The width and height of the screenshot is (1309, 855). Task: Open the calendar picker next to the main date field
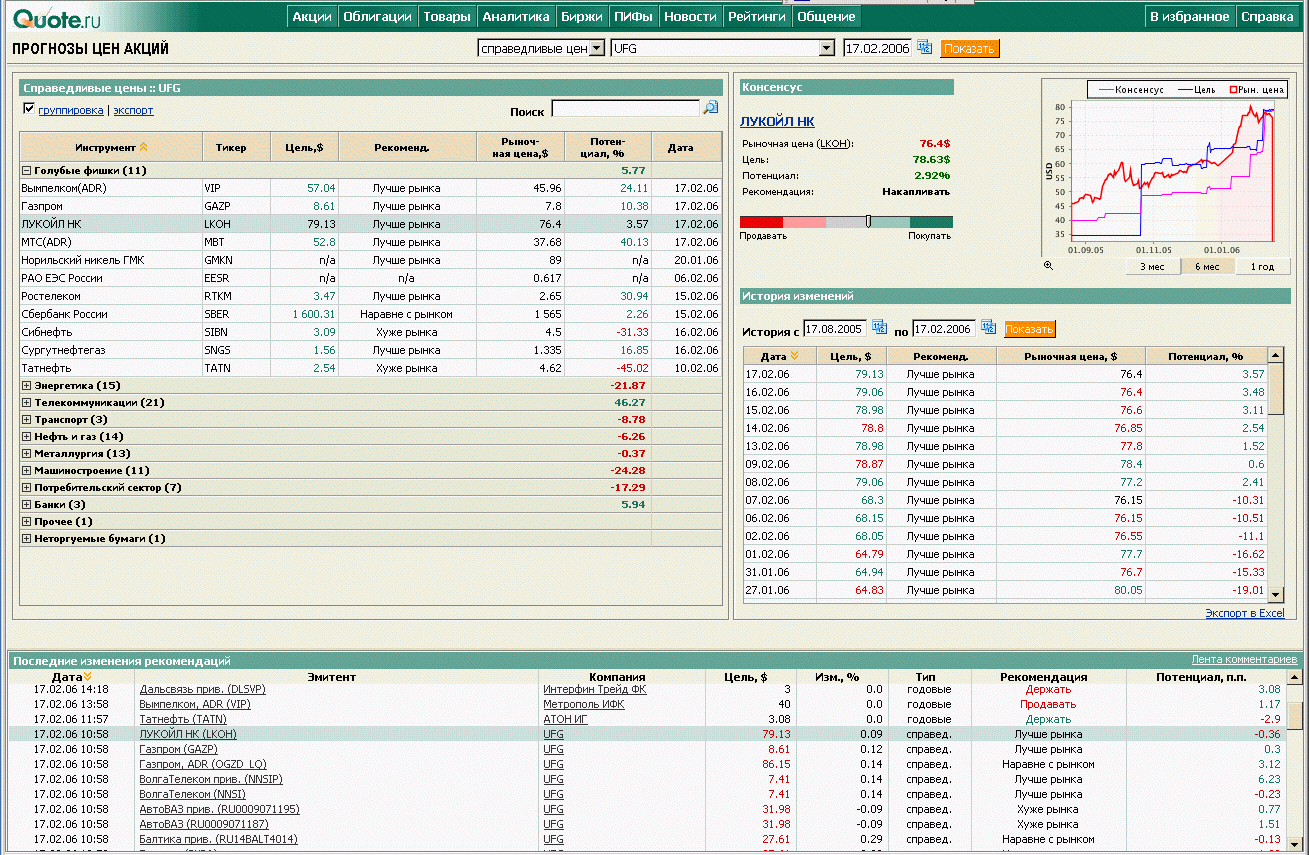(924, 47)
